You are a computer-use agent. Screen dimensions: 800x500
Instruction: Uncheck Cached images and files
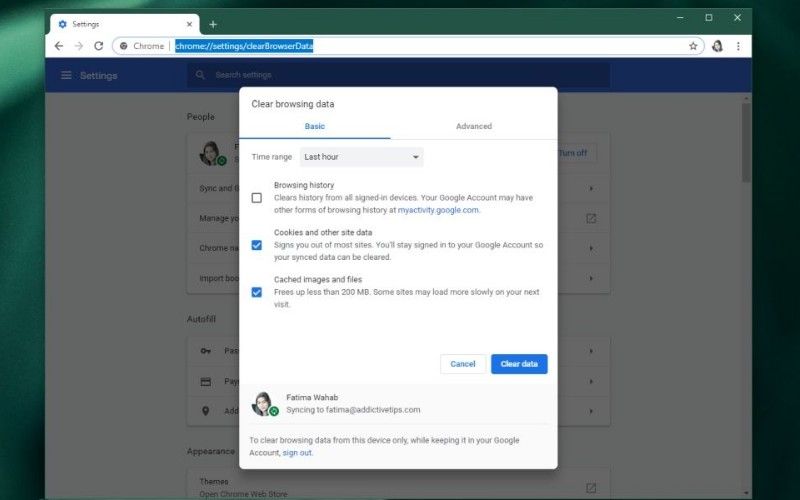coord(257,292)
